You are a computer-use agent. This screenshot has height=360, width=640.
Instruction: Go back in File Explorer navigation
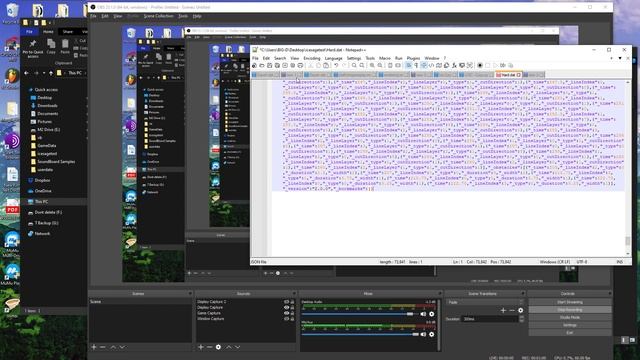(x=26, y=73)
